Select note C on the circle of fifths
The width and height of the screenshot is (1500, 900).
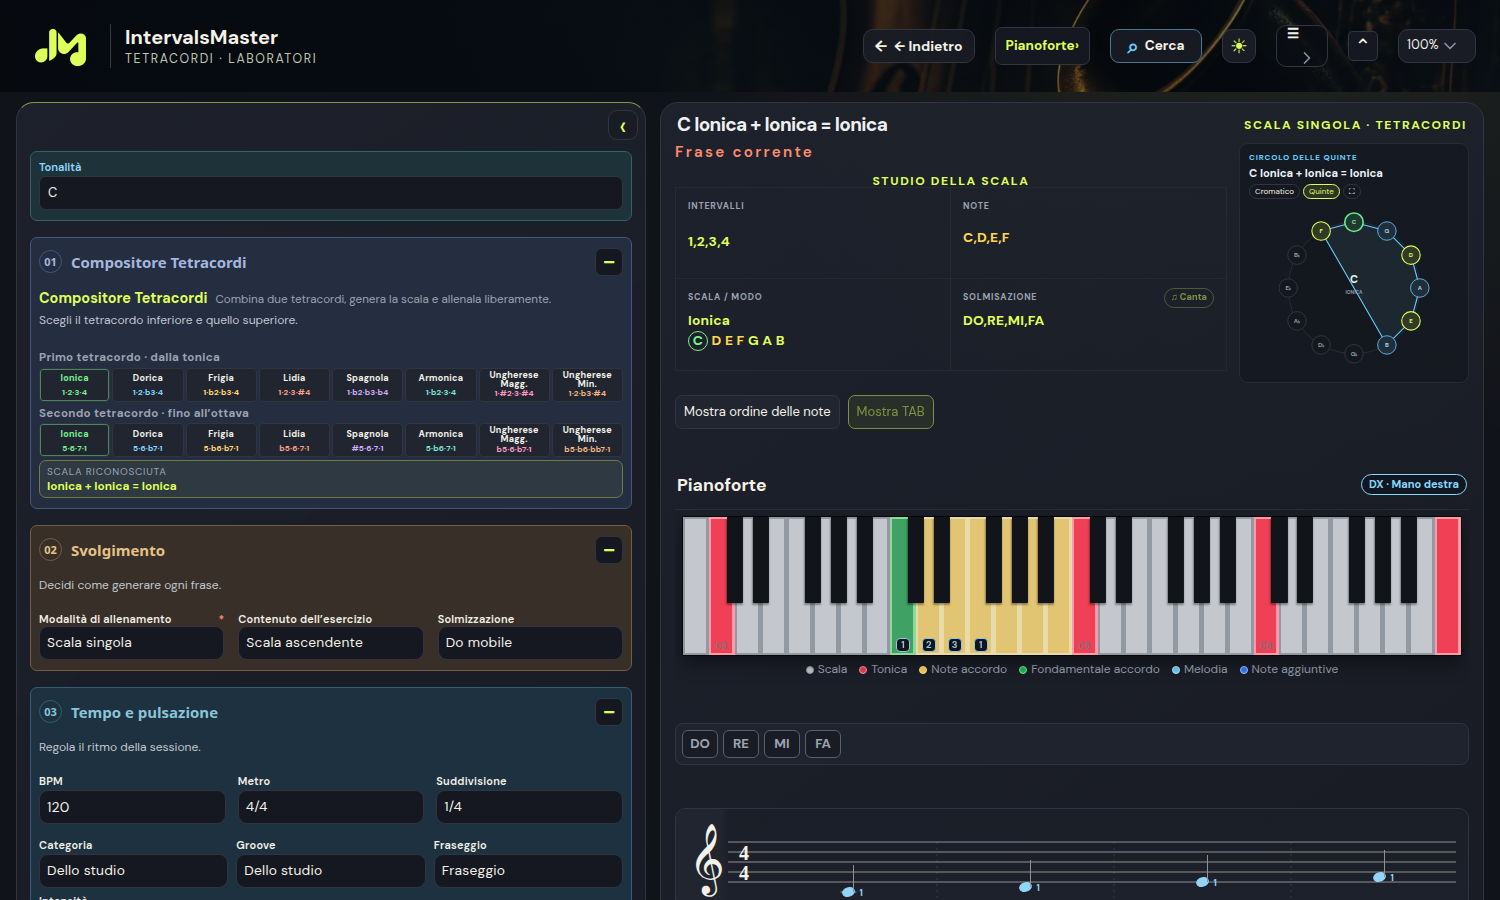(1354, 222)
